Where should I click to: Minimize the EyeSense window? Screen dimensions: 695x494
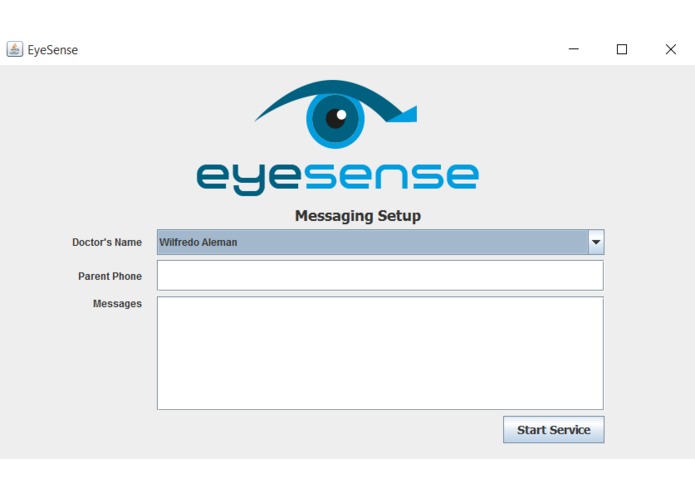click(x=574, y=49)
